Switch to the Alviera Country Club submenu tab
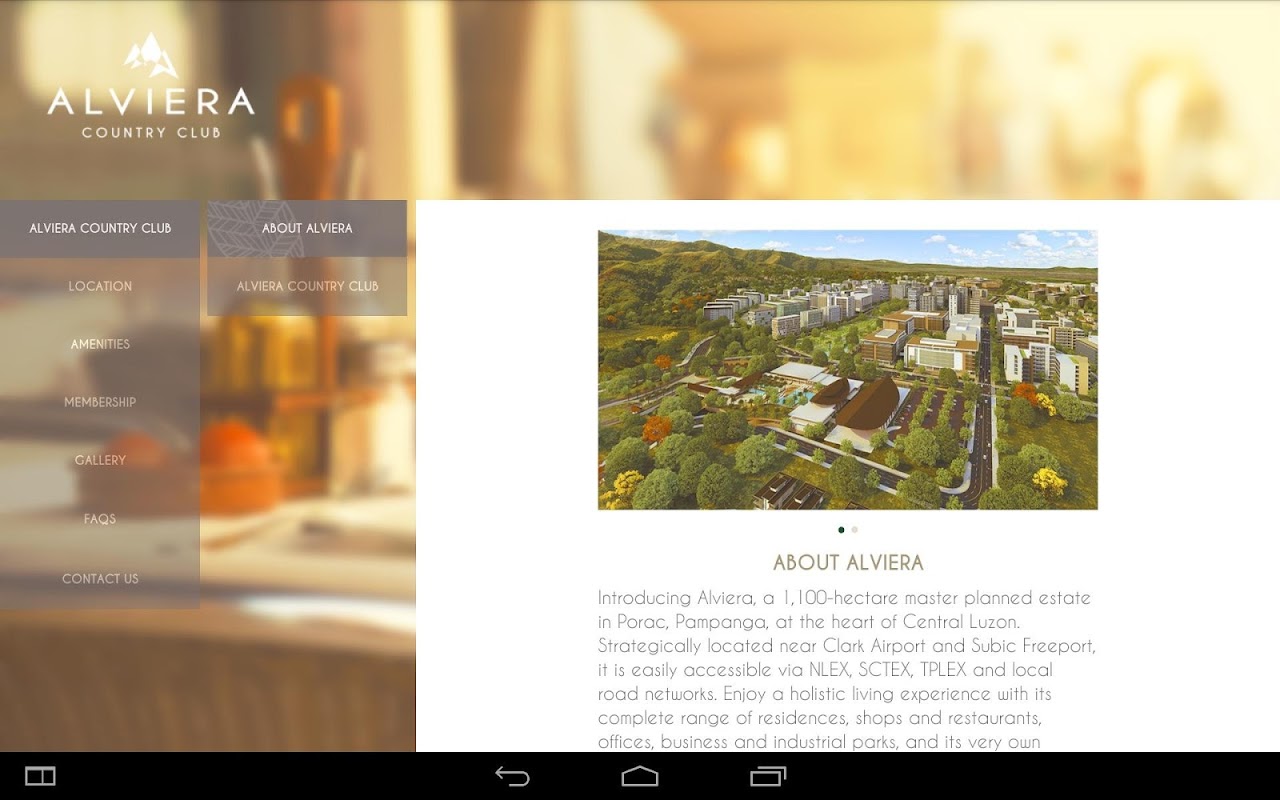 (307, 286)
